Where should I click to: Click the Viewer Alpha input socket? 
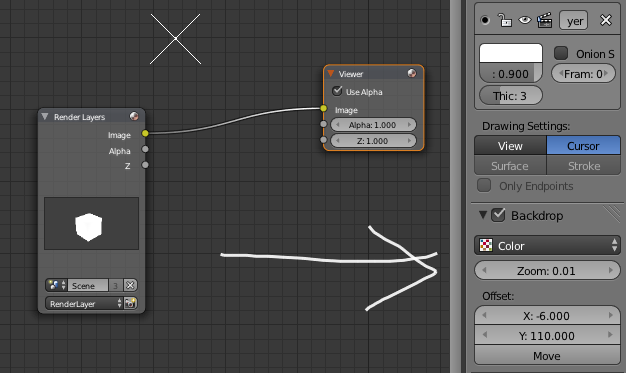tap(323, 124)
